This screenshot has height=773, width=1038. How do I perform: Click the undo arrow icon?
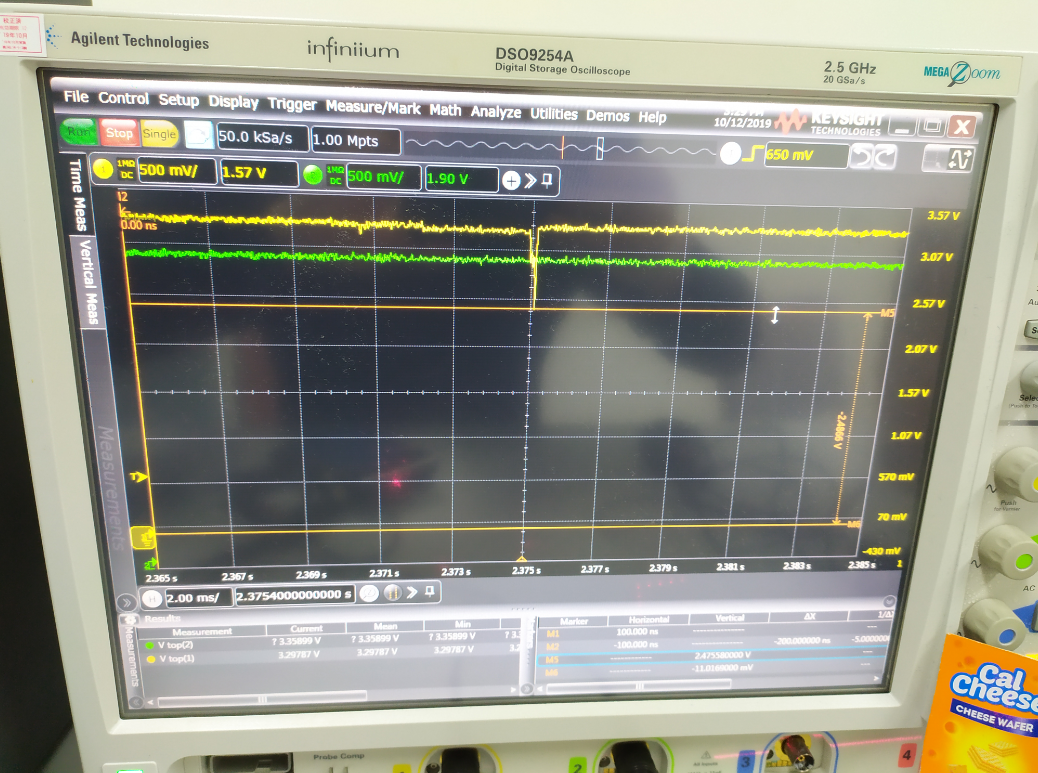(x=861, y=157)
